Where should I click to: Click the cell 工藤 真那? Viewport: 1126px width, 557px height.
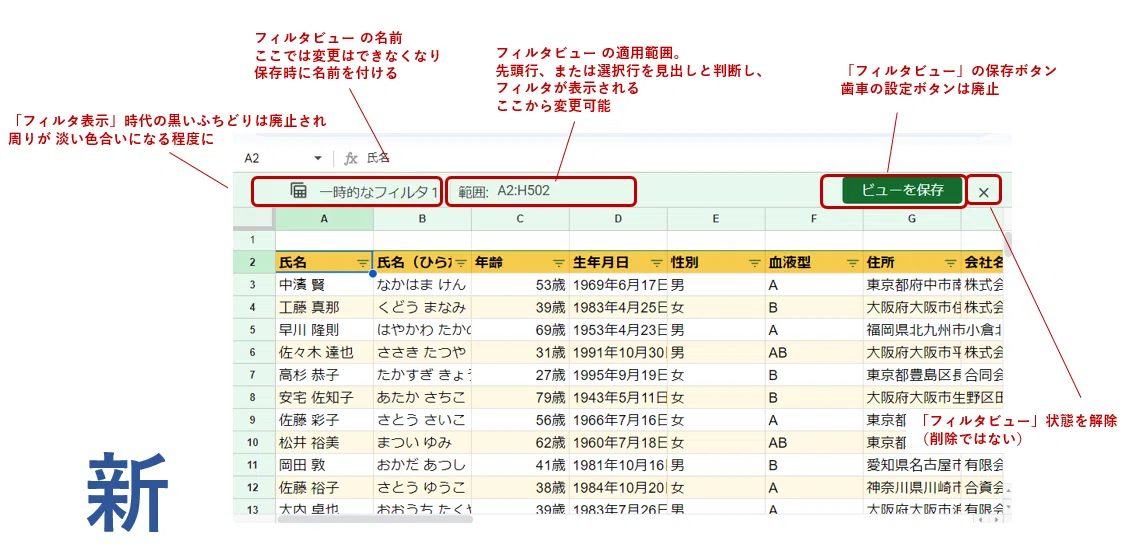324,307
